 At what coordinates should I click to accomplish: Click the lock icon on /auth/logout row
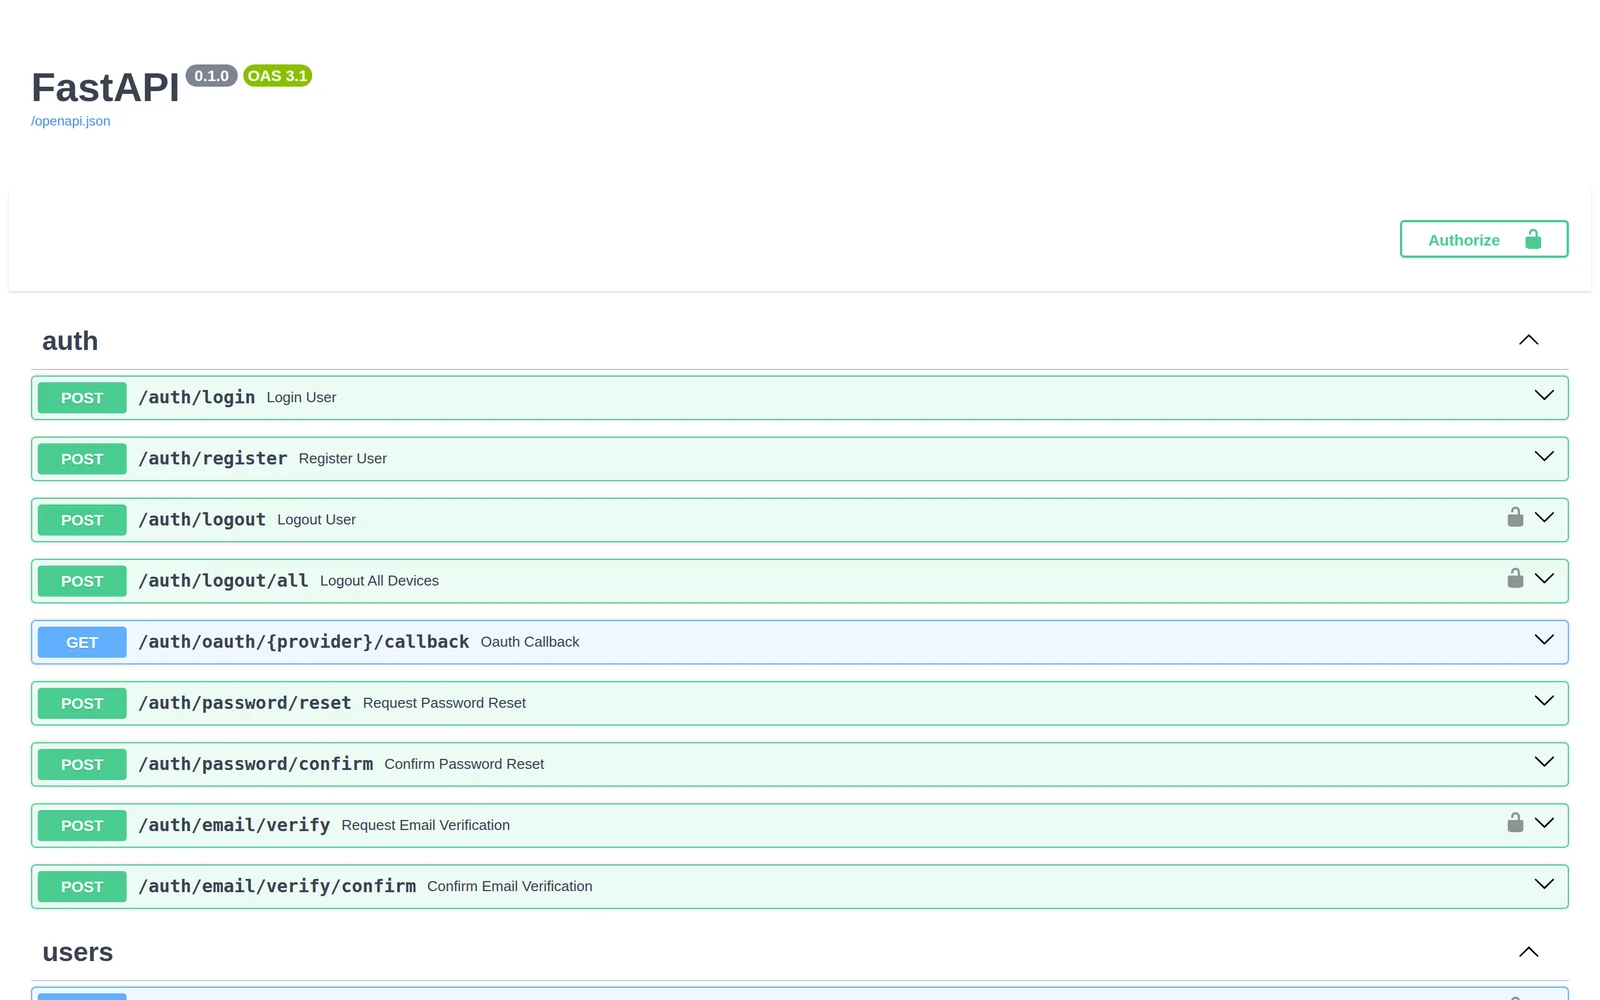pos(1515,517)
